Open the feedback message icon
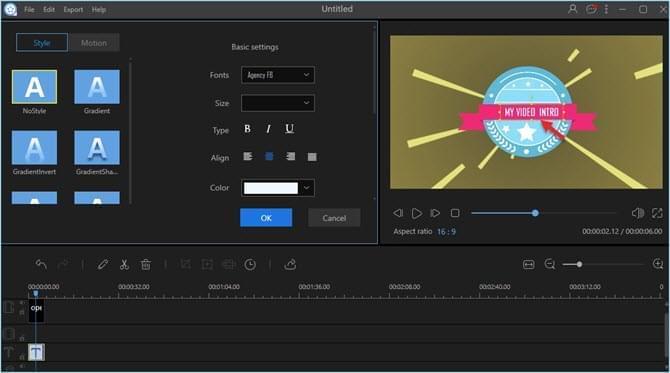The width and height of the screenshot is (670, 373). pyautogui.click(x=592, y=9)
